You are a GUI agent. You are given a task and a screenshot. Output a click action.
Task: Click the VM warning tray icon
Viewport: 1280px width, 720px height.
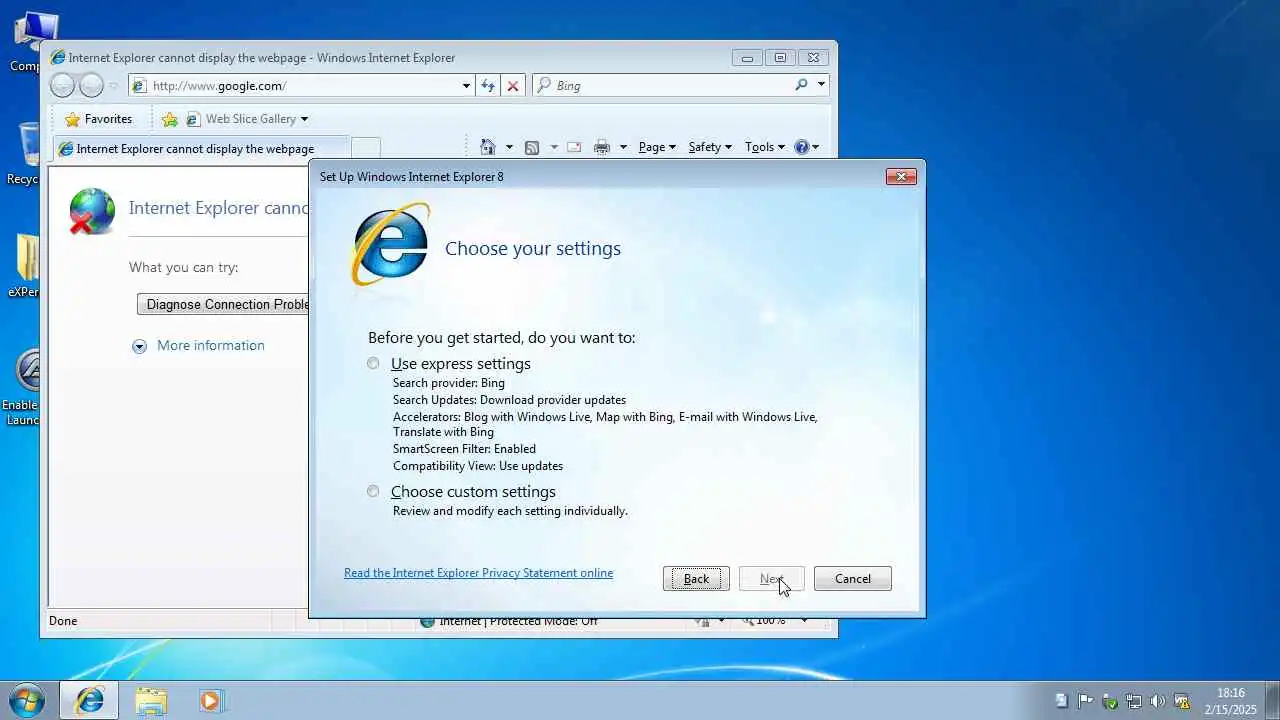coord(1182,701)
